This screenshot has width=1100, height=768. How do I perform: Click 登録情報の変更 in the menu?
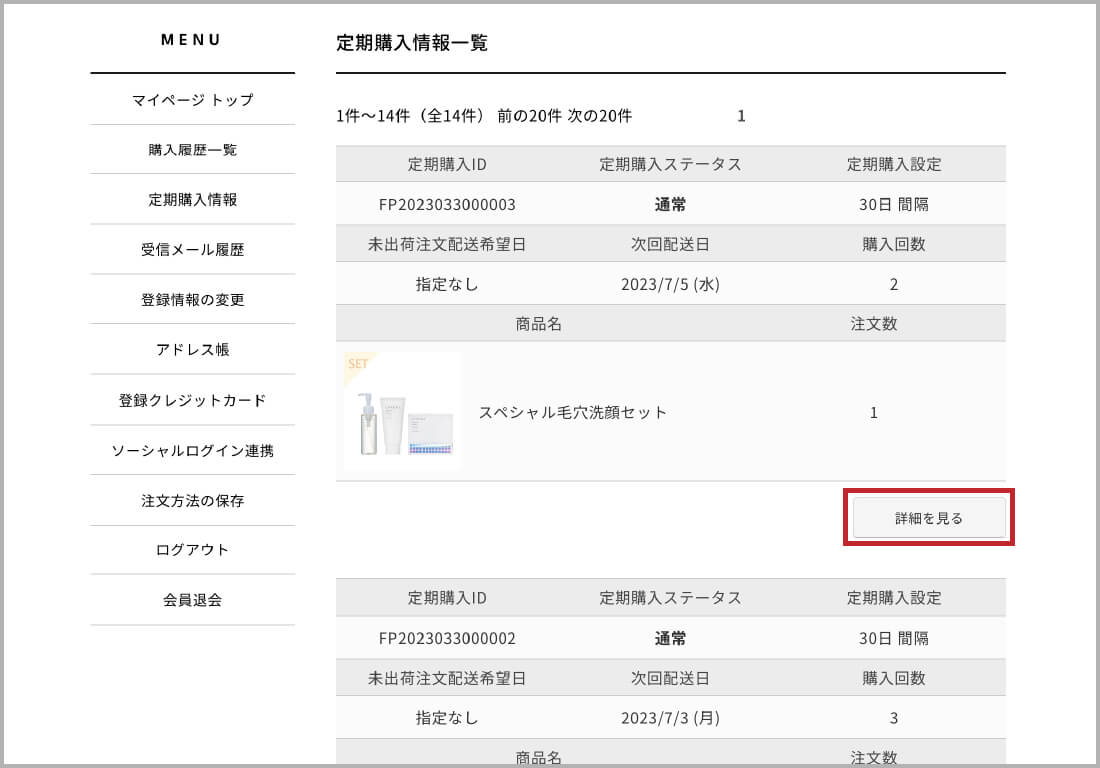point(192,300)
